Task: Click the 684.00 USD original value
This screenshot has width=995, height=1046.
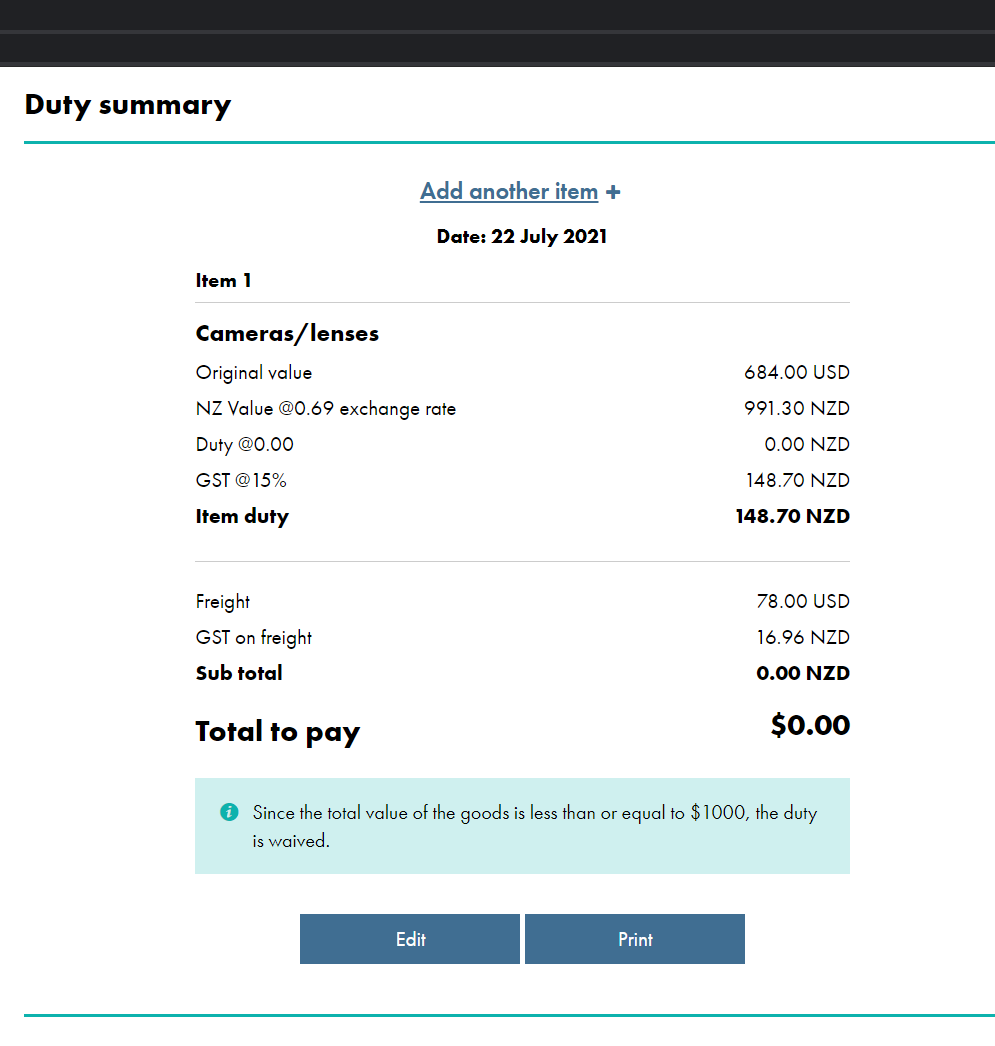Action: click(797, 372)
